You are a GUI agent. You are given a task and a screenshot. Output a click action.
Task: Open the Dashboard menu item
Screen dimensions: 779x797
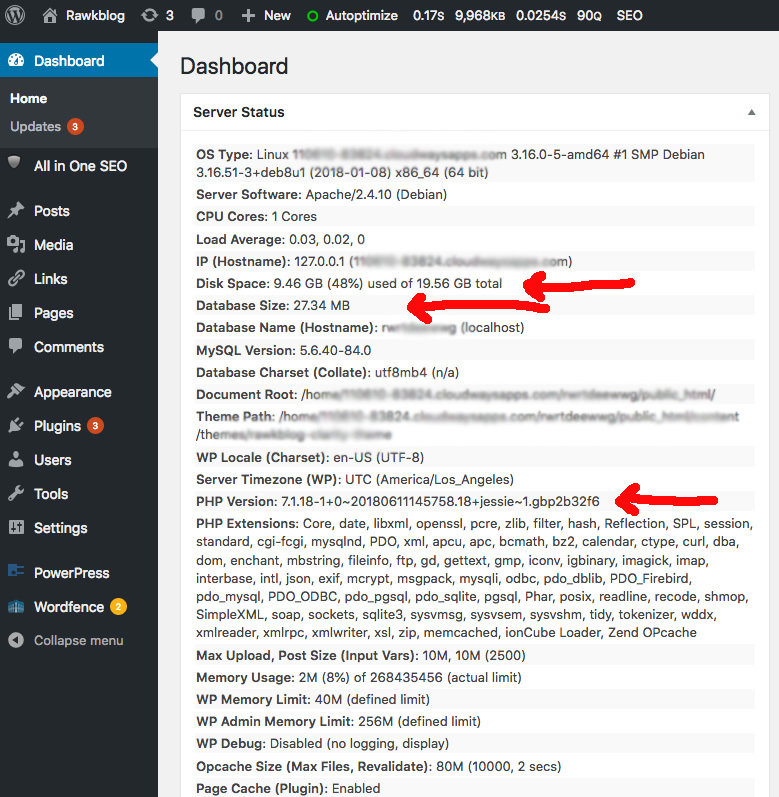coord(79,60)
